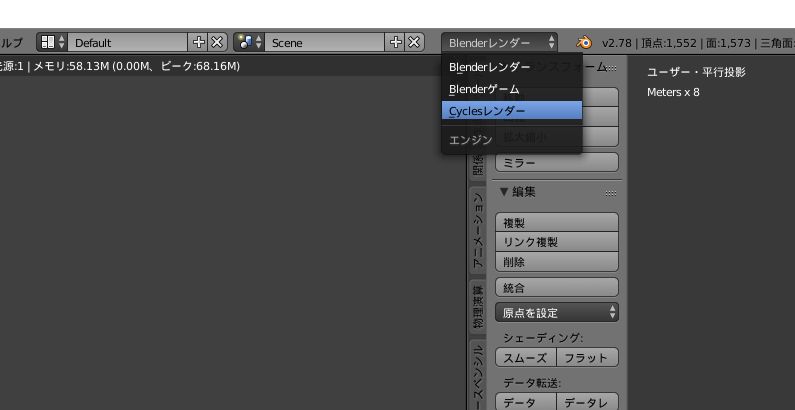Screen dimensions: 795x410
Task: Open the 原点を設定 dropdown
Action: 557,312
